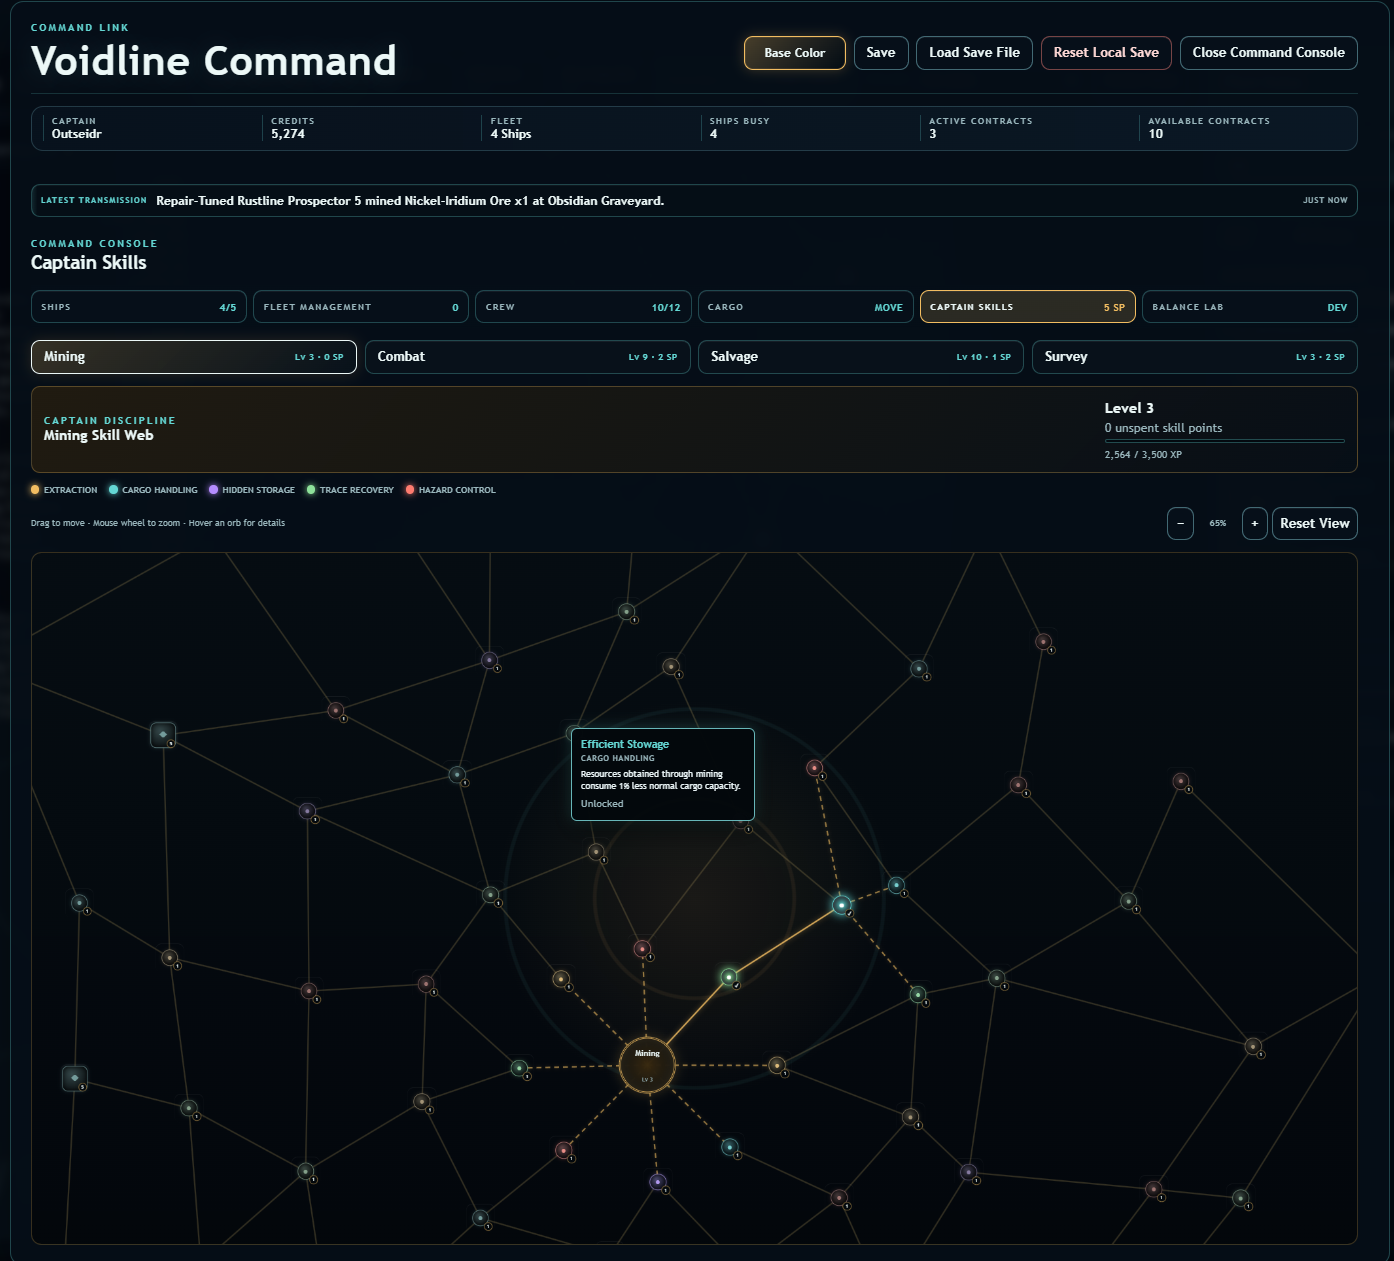Save the game with Save button
1394x1261 pixels.
coord(881,53)
